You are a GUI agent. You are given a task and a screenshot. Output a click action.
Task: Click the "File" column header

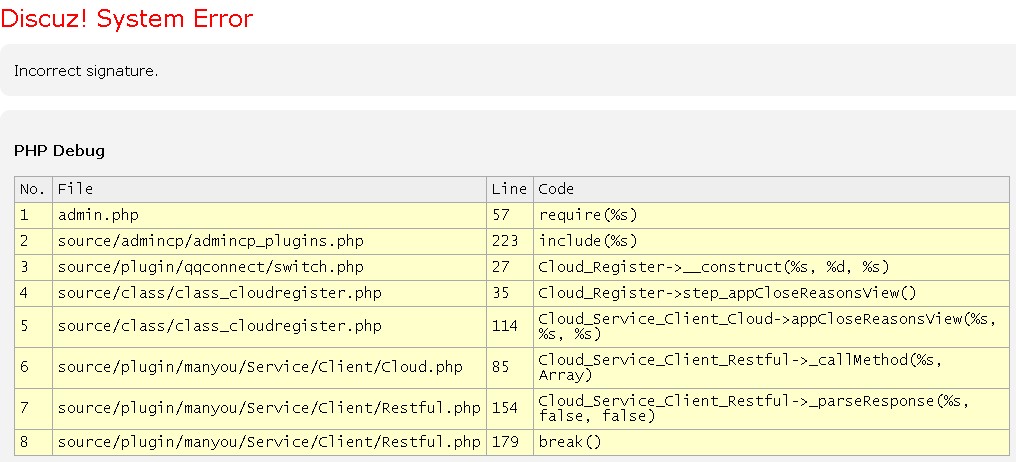click(75, 189)
